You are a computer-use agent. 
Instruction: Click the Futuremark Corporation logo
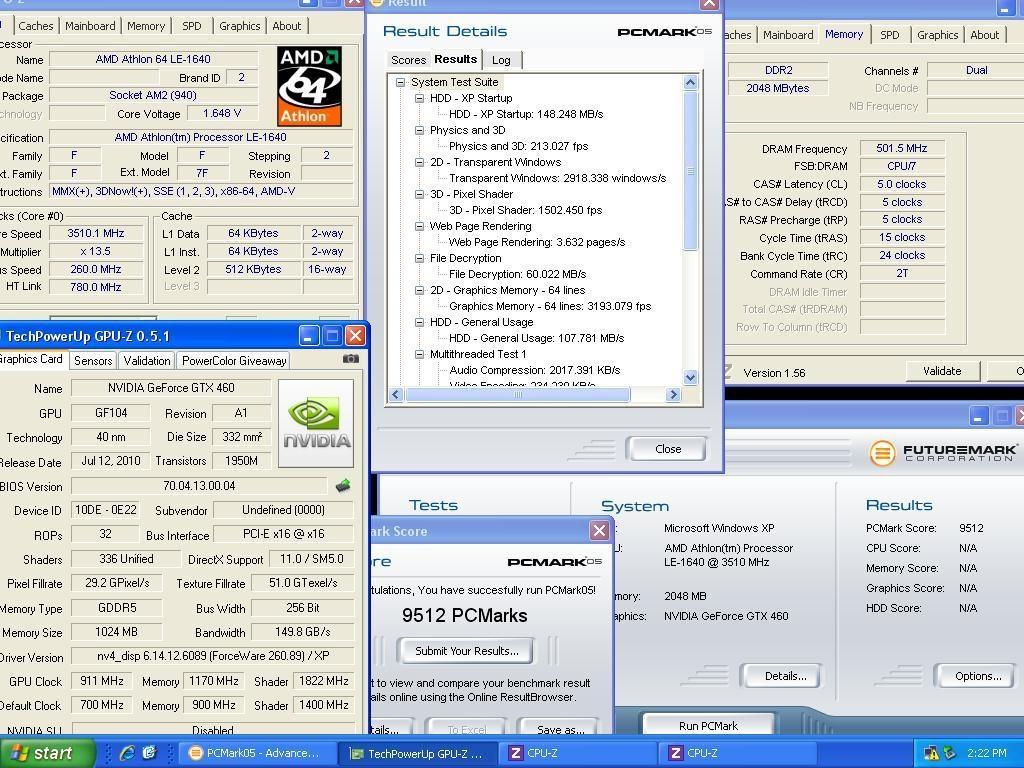coord(943,453)
